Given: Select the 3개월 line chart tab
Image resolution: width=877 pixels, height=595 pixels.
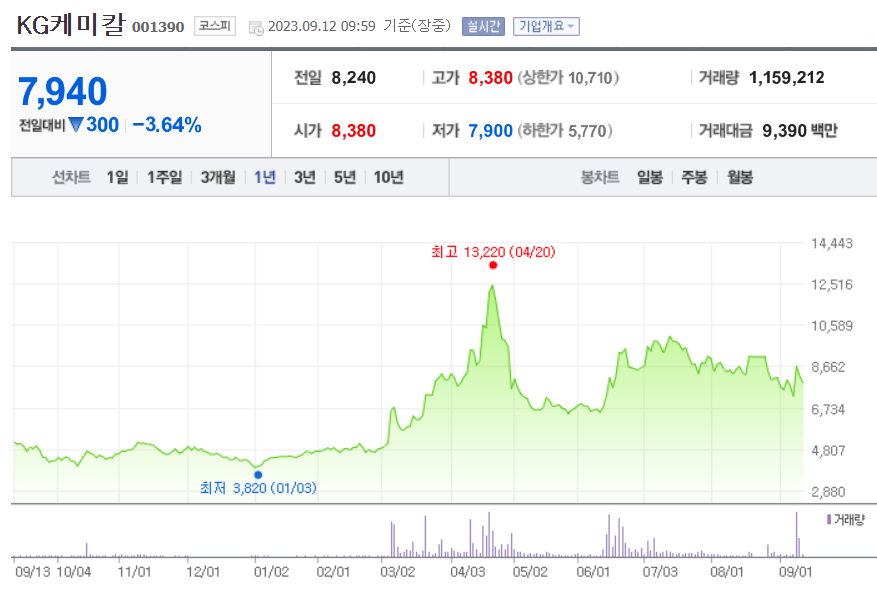Looking at the screenshot, I should 218,177.
